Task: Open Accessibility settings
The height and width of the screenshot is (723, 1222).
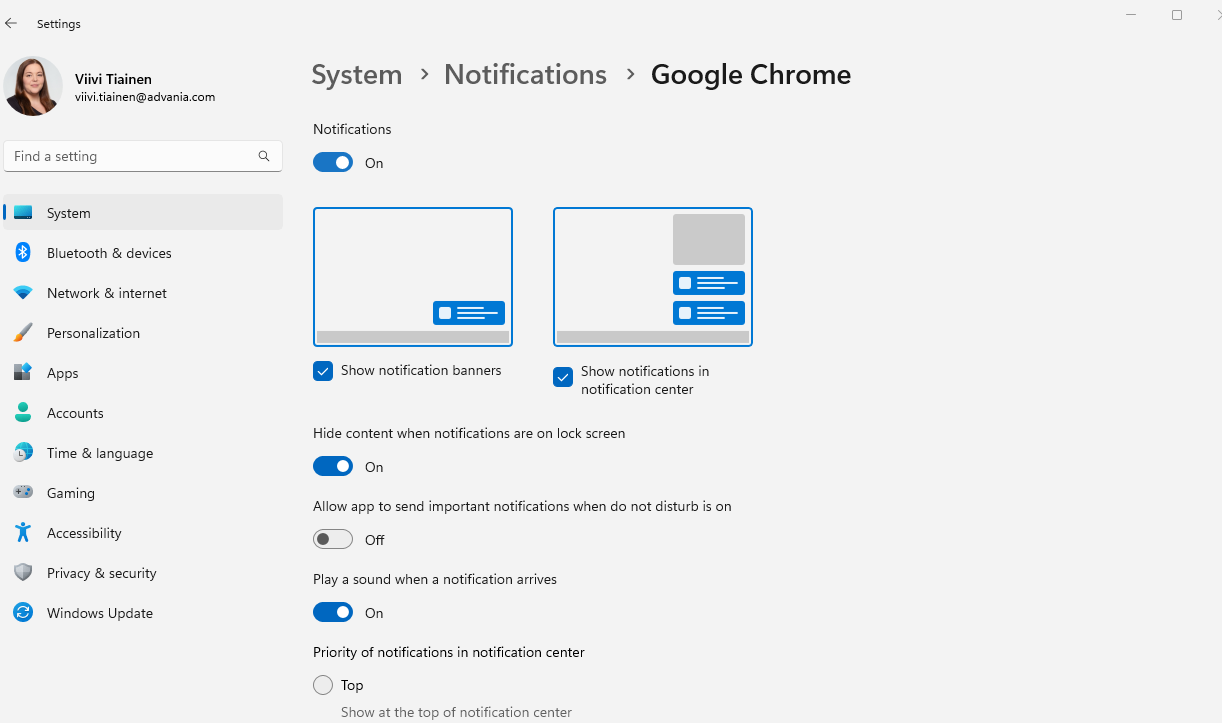Action: [x=143, y=533]
